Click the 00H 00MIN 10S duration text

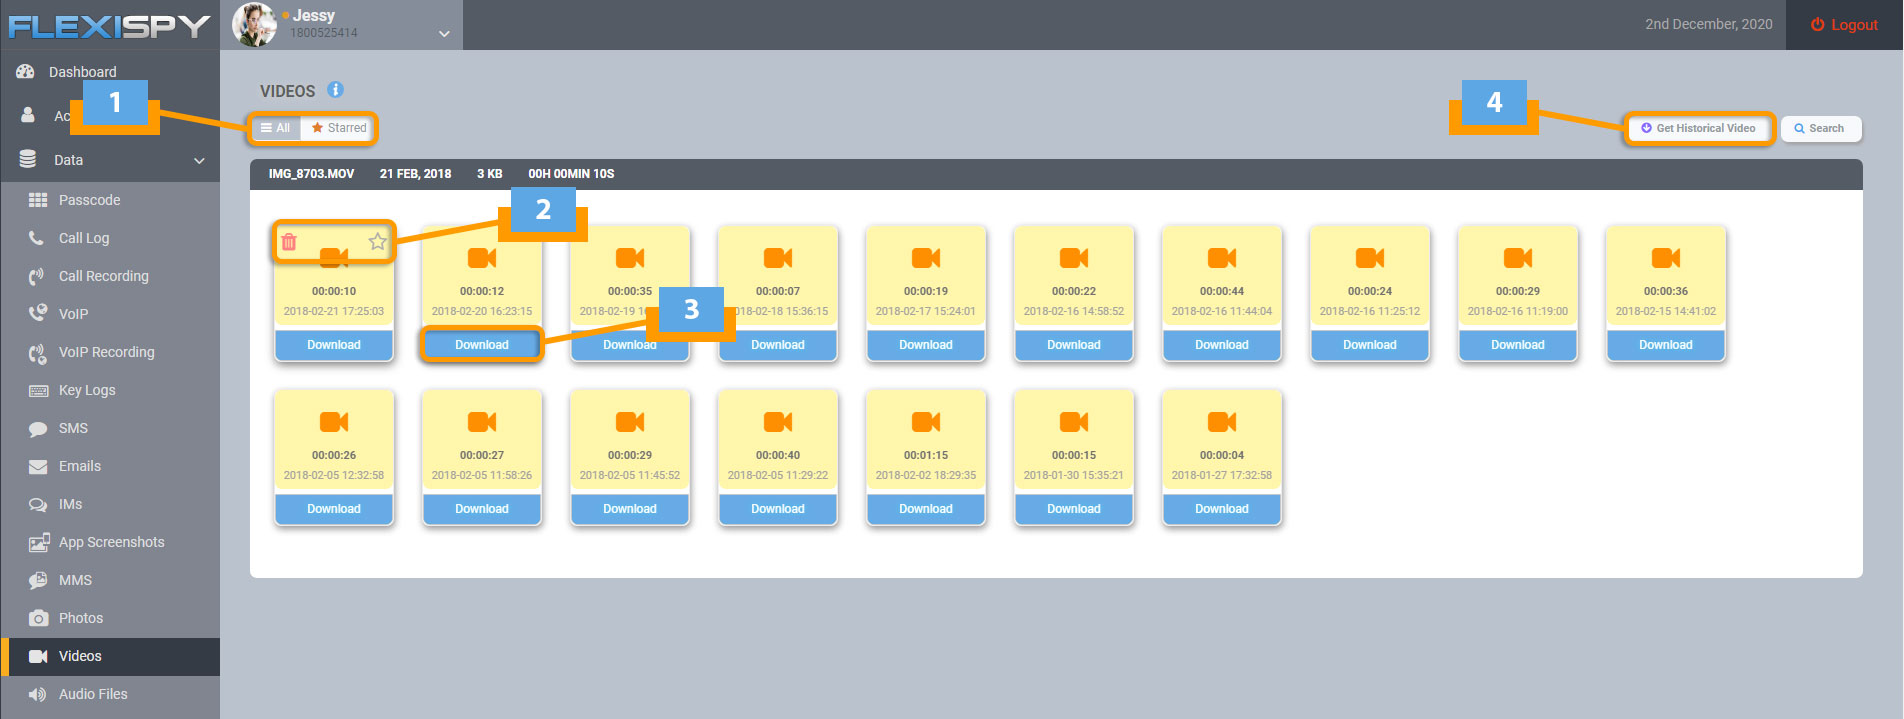(571, 174)
